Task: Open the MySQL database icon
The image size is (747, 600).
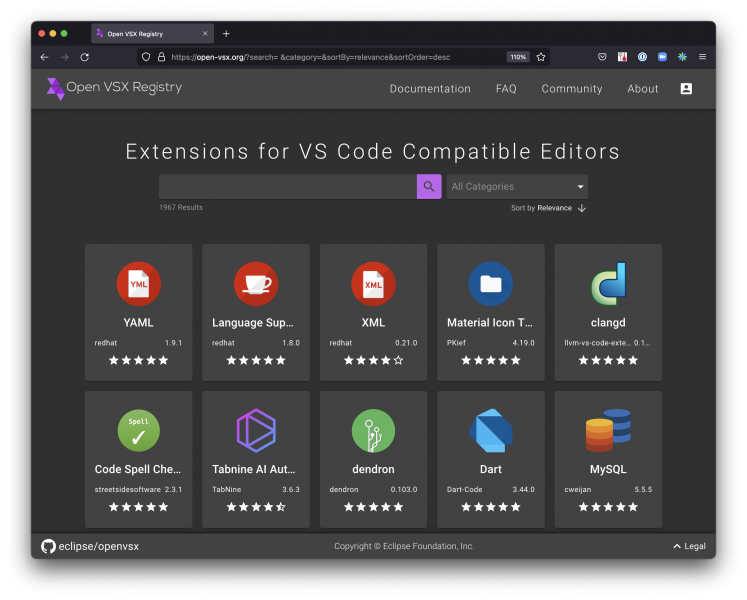Action: pyautogui.click(x=608, y=430)
